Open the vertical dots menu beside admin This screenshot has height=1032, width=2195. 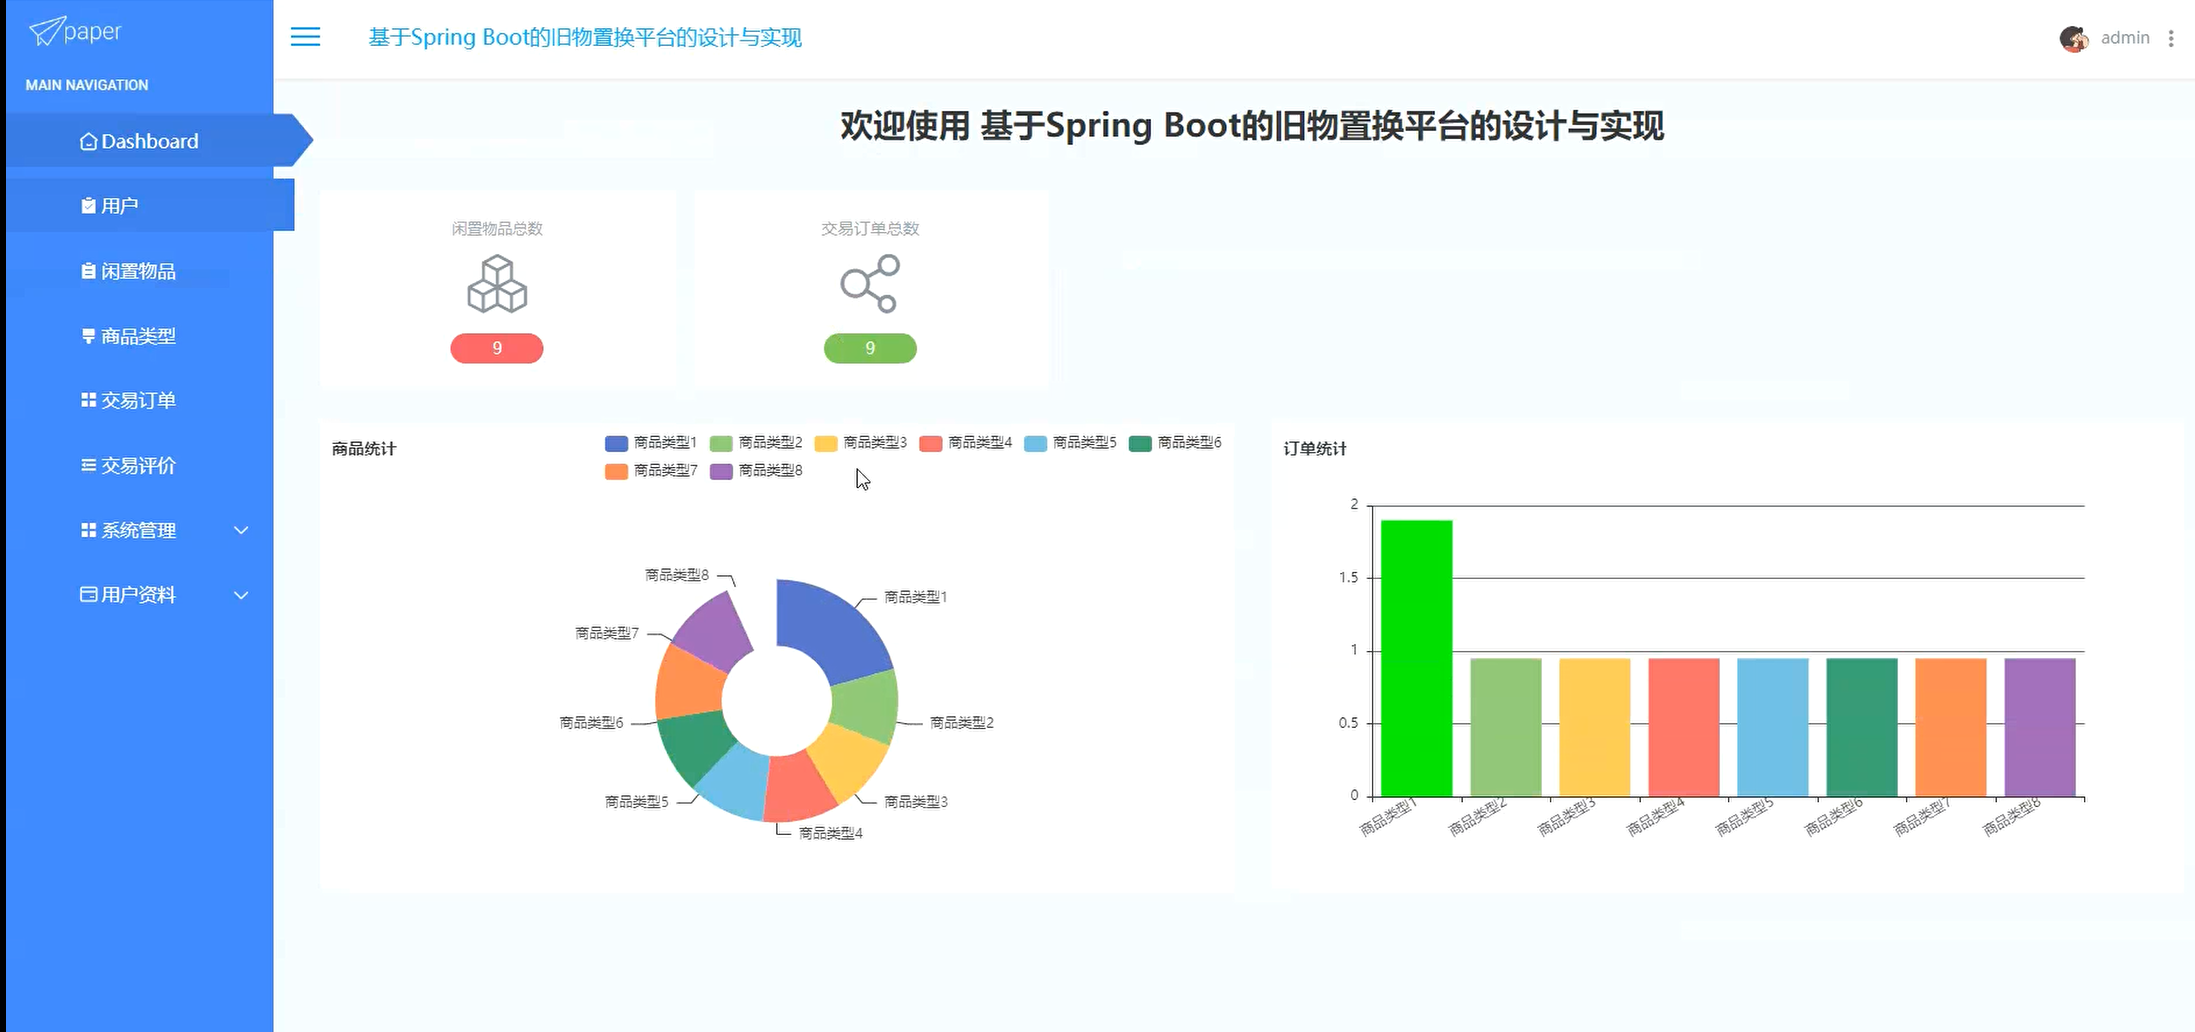pyautogui.click(x=2170, y=38)
